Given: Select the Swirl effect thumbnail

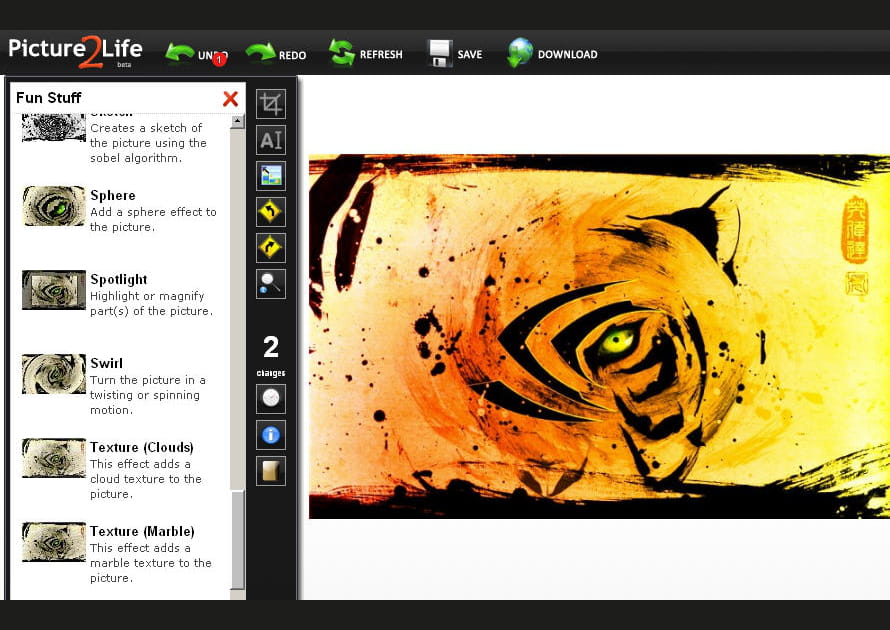Looking at the screenshot, I should [x=54, y=373].
